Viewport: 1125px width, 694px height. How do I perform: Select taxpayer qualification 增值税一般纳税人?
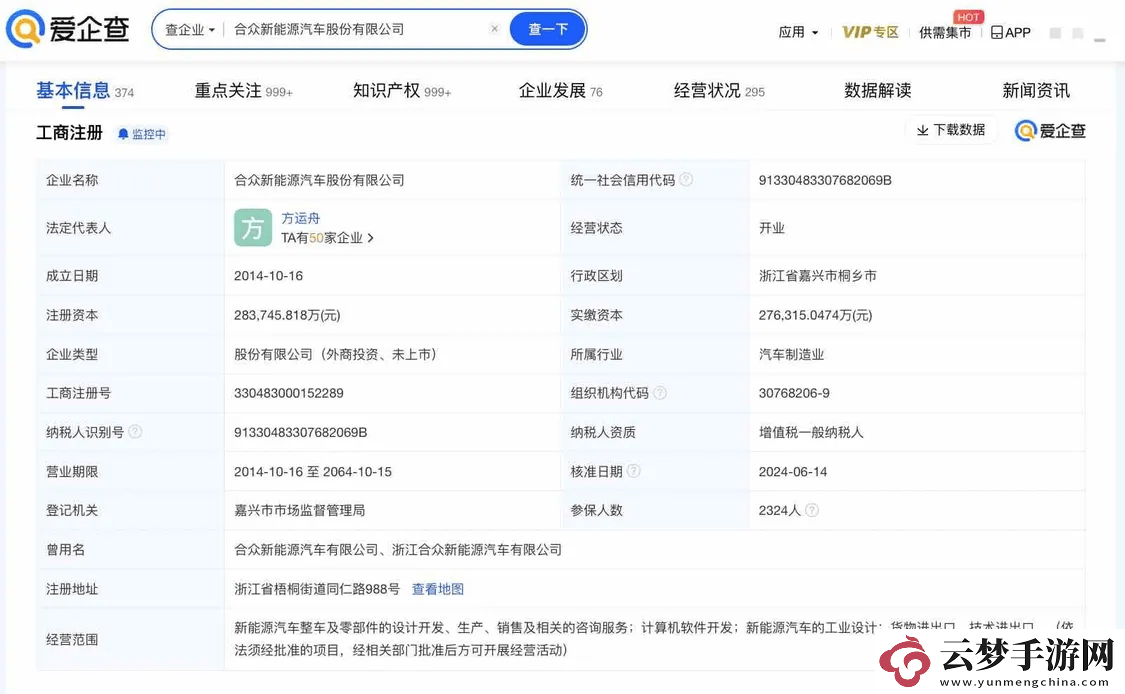[811, 433]
